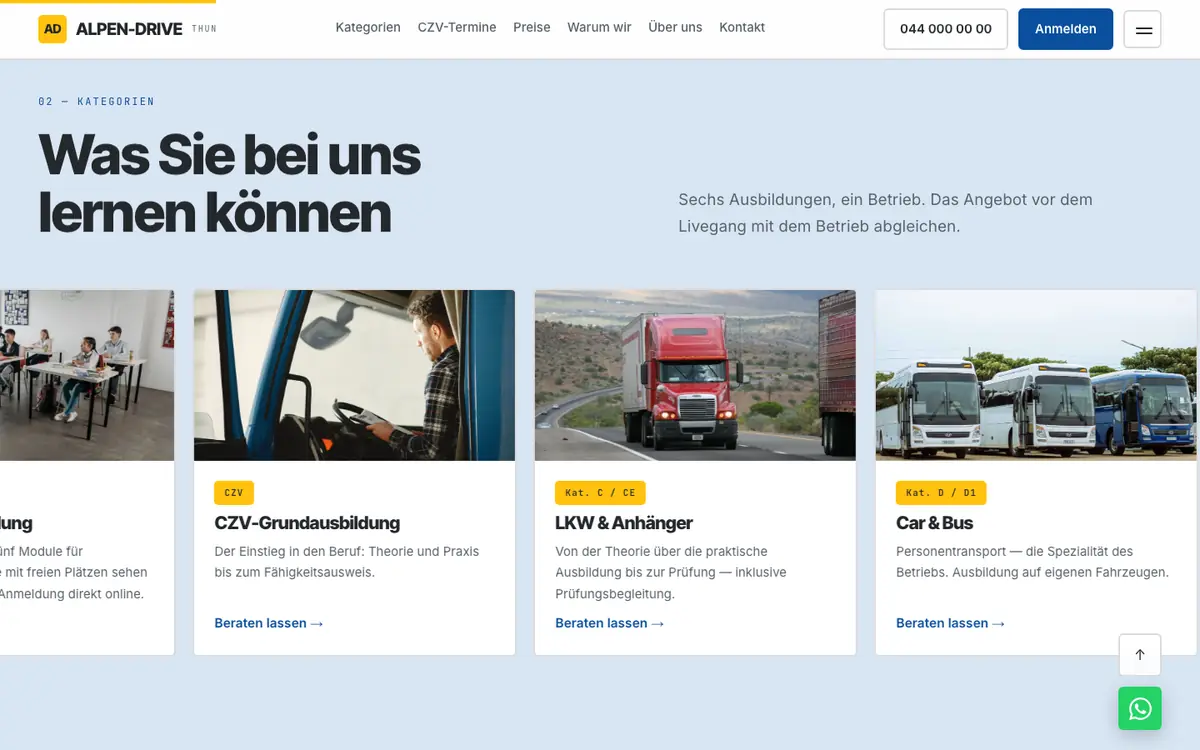1200x750 pixels.
Task: Open the Kategorien nav item
Action: click(368, 28)
